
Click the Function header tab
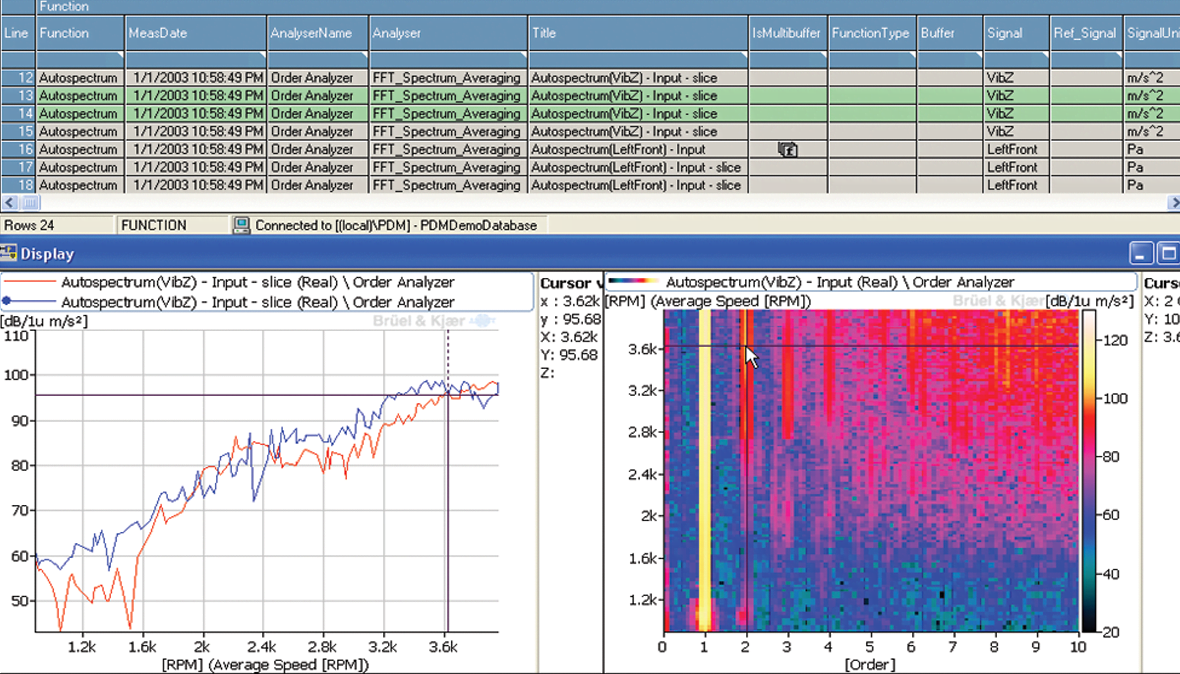[x=66, y=7]
